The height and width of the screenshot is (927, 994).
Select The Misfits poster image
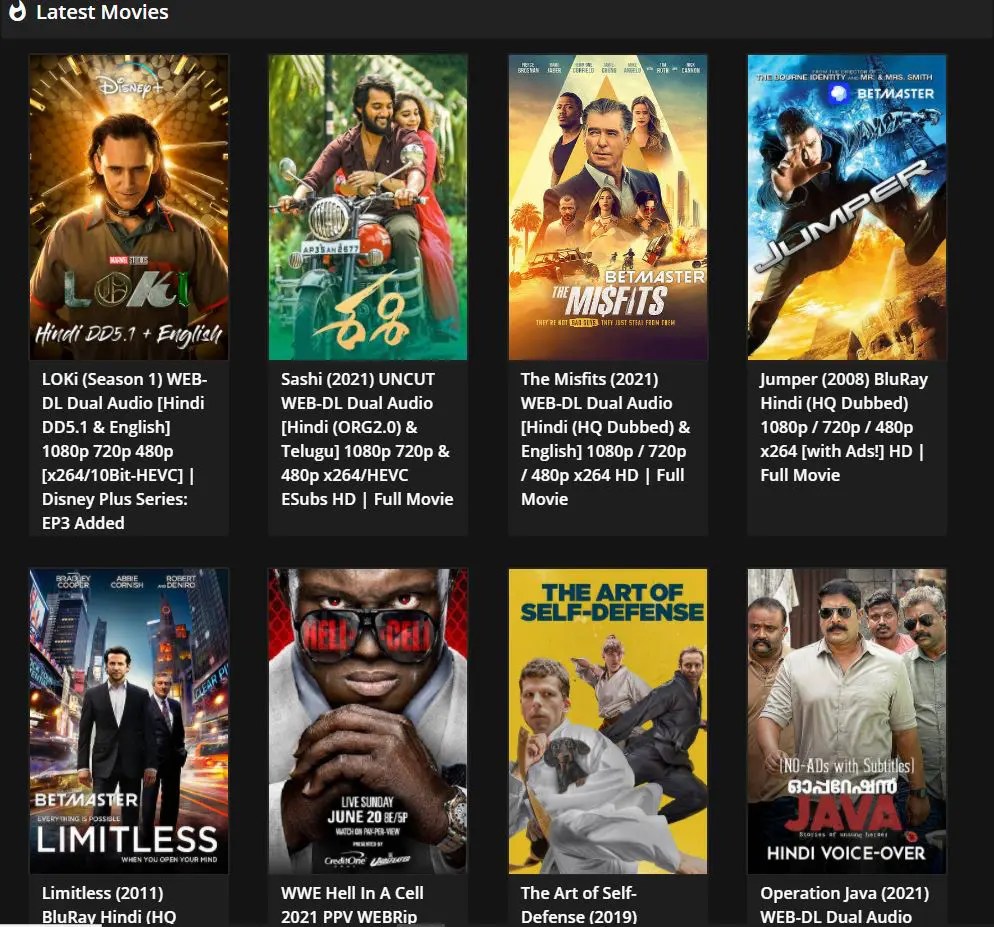click(x=608, y=207)
